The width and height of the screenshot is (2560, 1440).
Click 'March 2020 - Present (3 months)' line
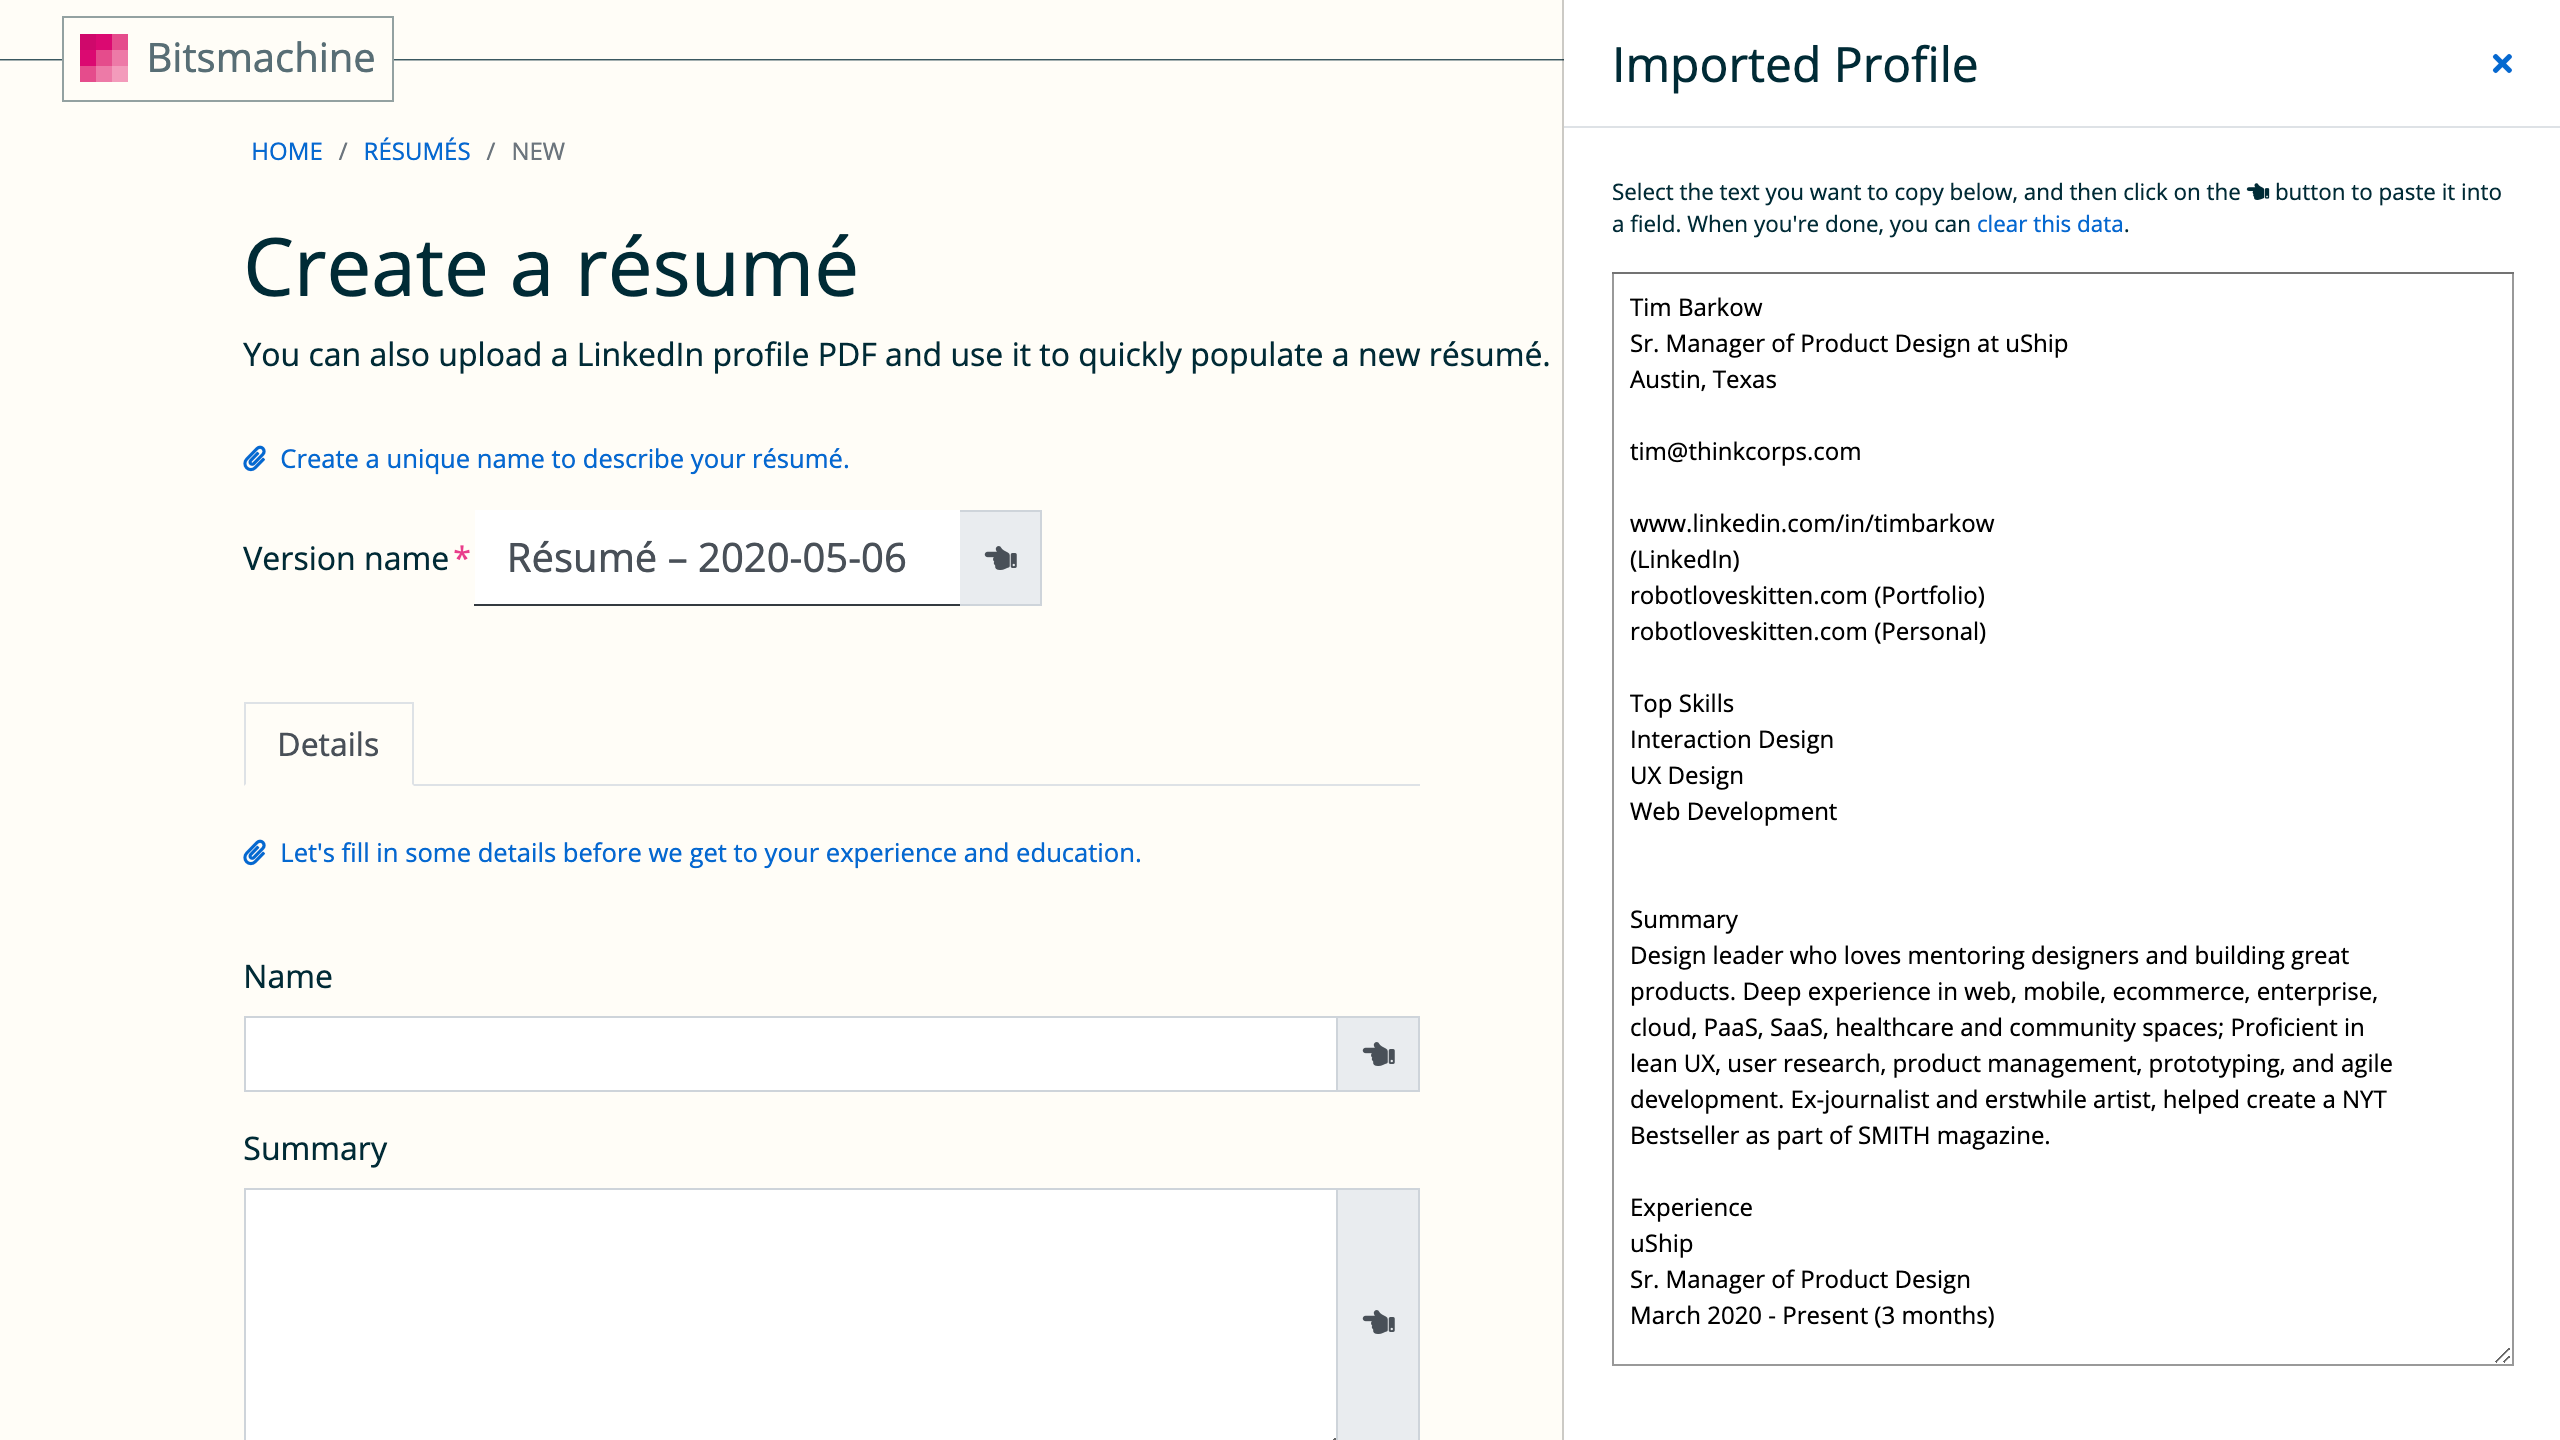[x=1812, y=1315]
